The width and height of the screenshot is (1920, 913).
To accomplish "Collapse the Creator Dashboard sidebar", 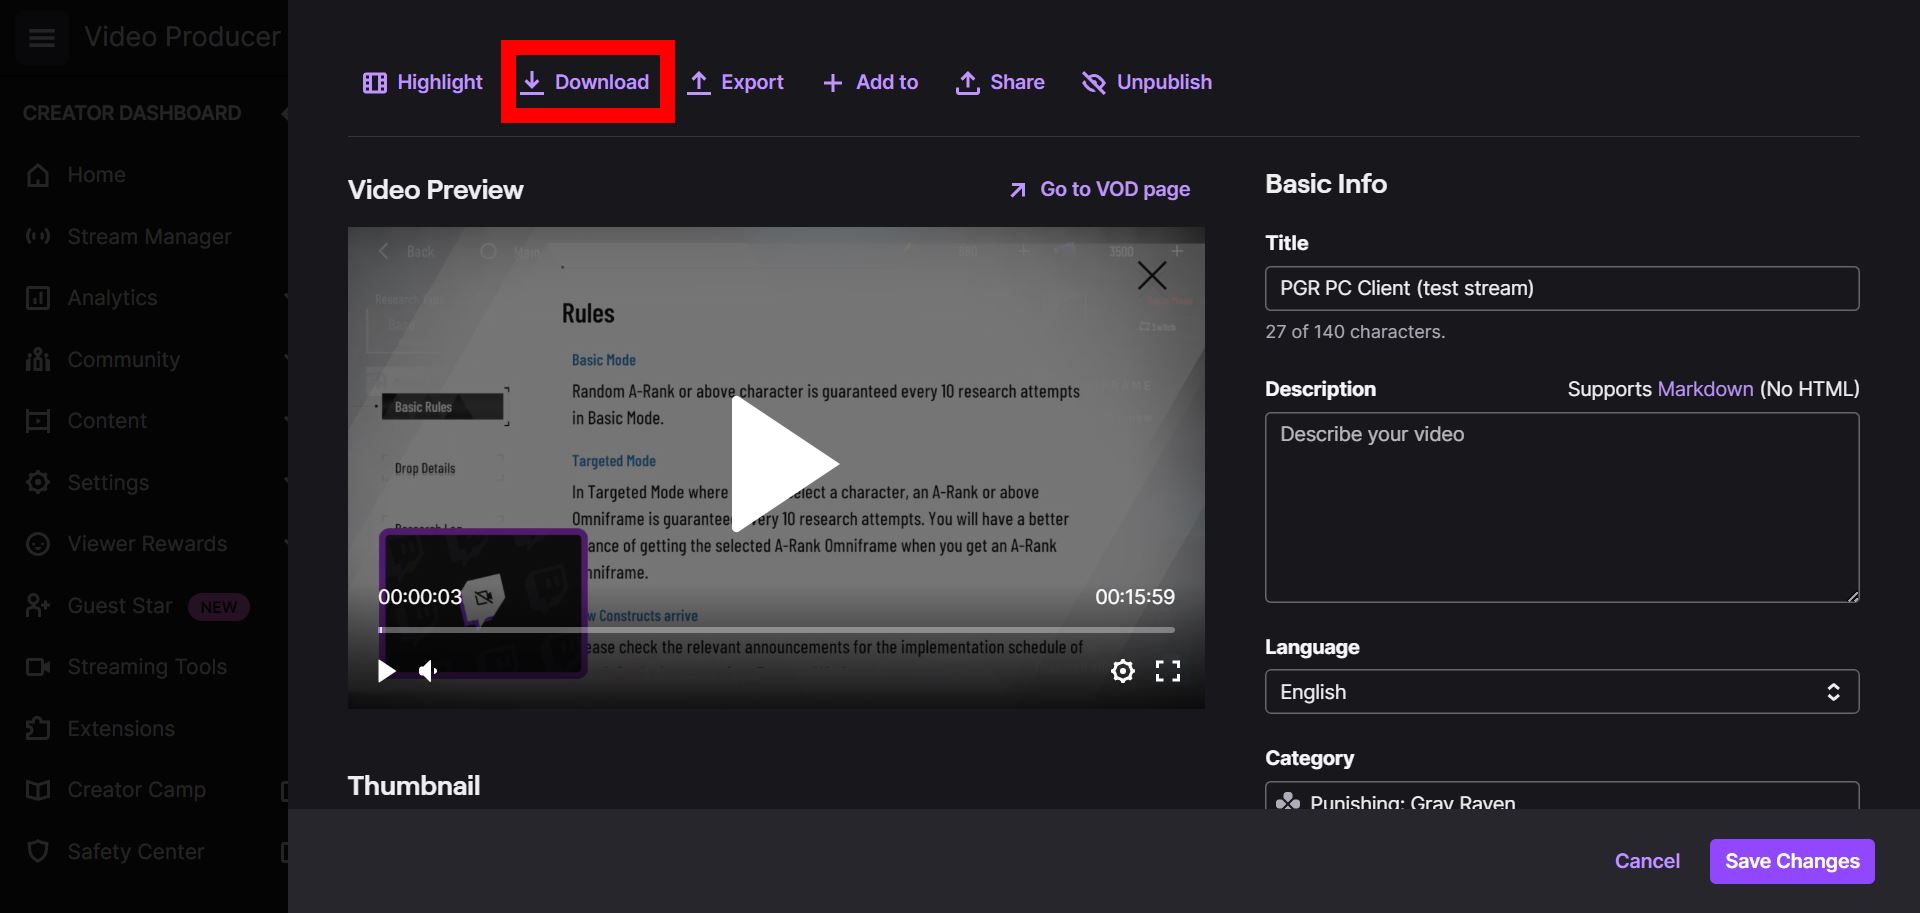I will (x=287, y=112).
